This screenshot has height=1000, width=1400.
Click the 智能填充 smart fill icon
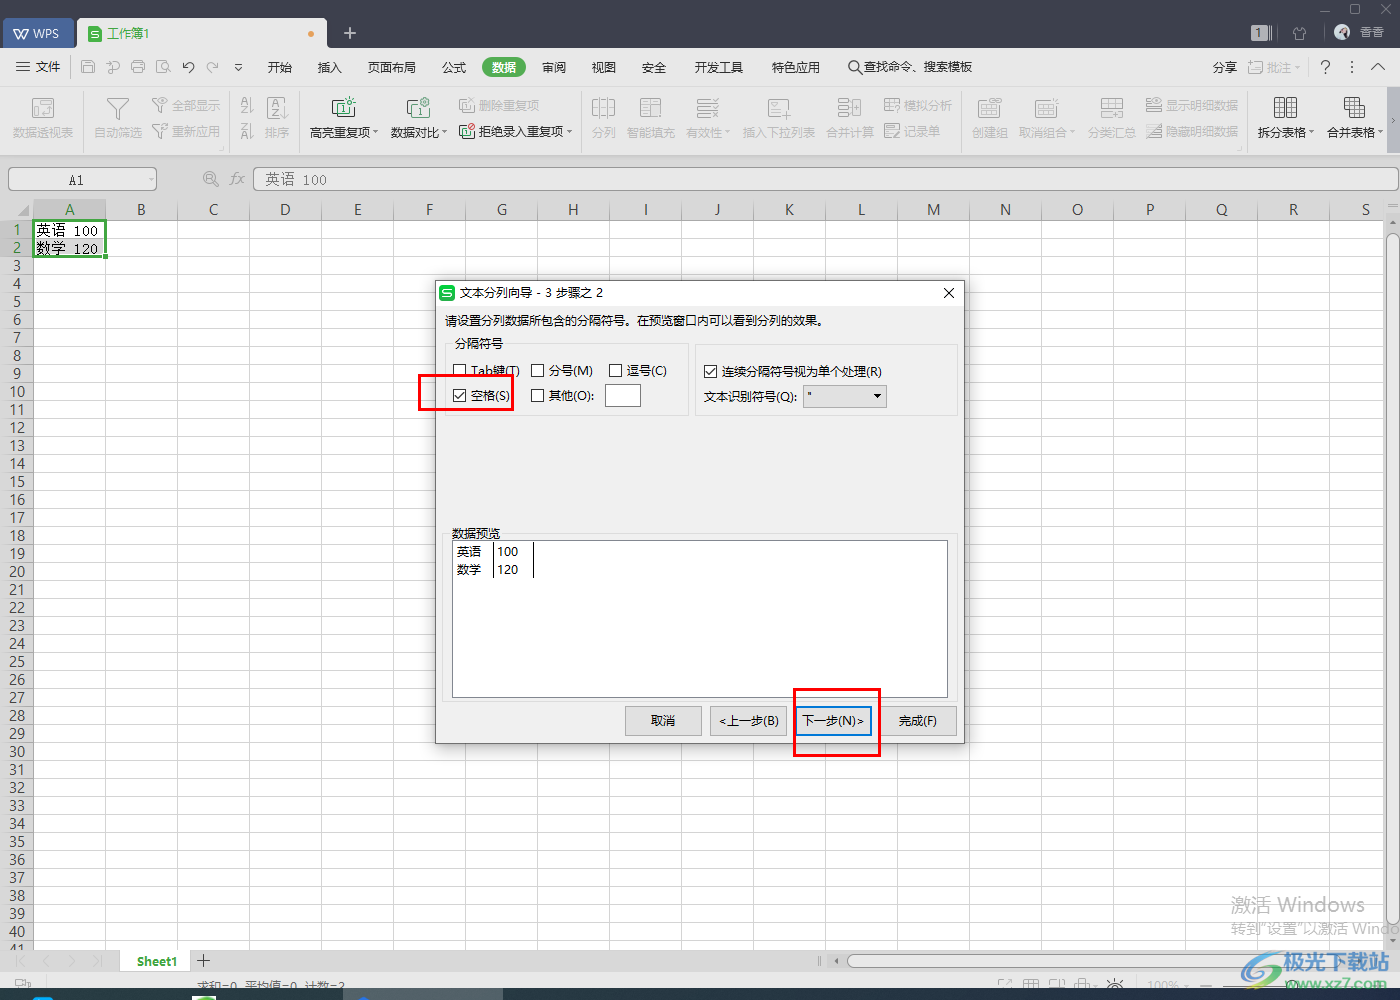[x=651, y=108]
